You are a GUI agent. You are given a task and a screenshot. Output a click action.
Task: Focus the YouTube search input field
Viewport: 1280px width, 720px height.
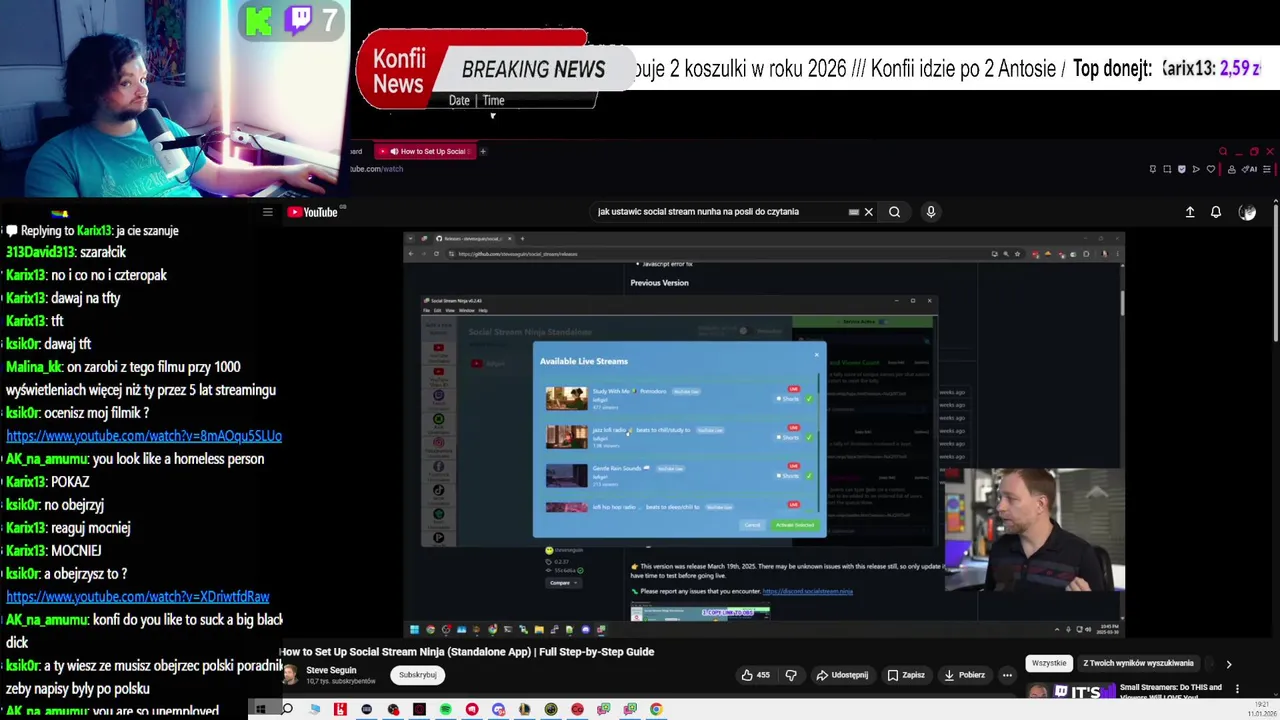(x=720, y=212)
